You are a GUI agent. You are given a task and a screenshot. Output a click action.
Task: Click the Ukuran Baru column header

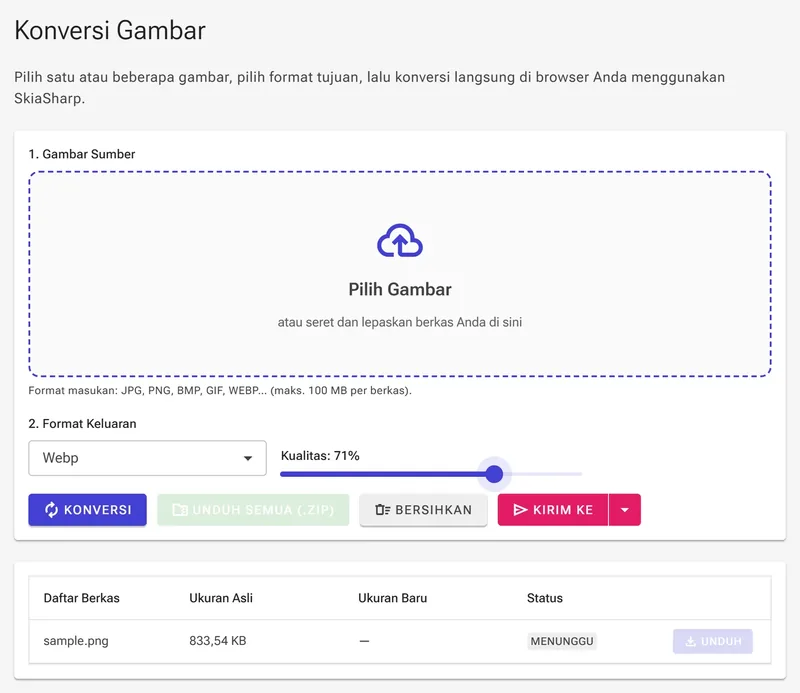(x=392, y=598)
